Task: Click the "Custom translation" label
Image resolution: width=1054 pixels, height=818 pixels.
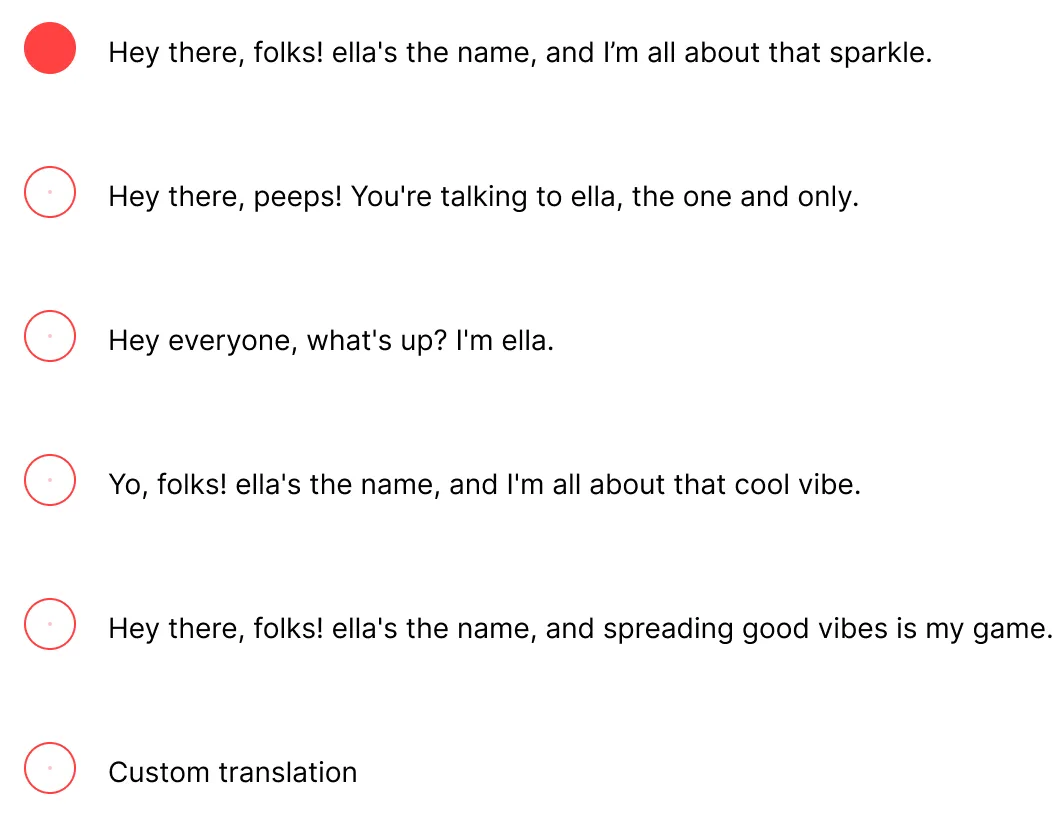Action: point(232,772)
